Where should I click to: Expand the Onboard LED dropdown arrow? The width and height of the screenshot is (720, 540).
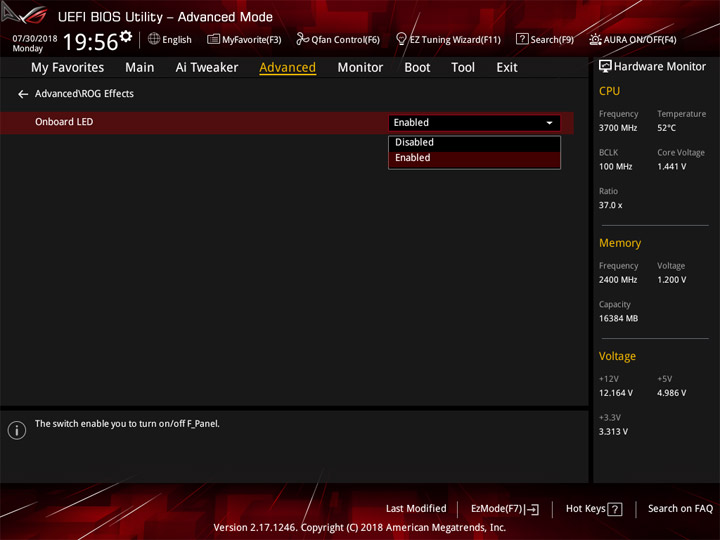[x=549, y=123]
